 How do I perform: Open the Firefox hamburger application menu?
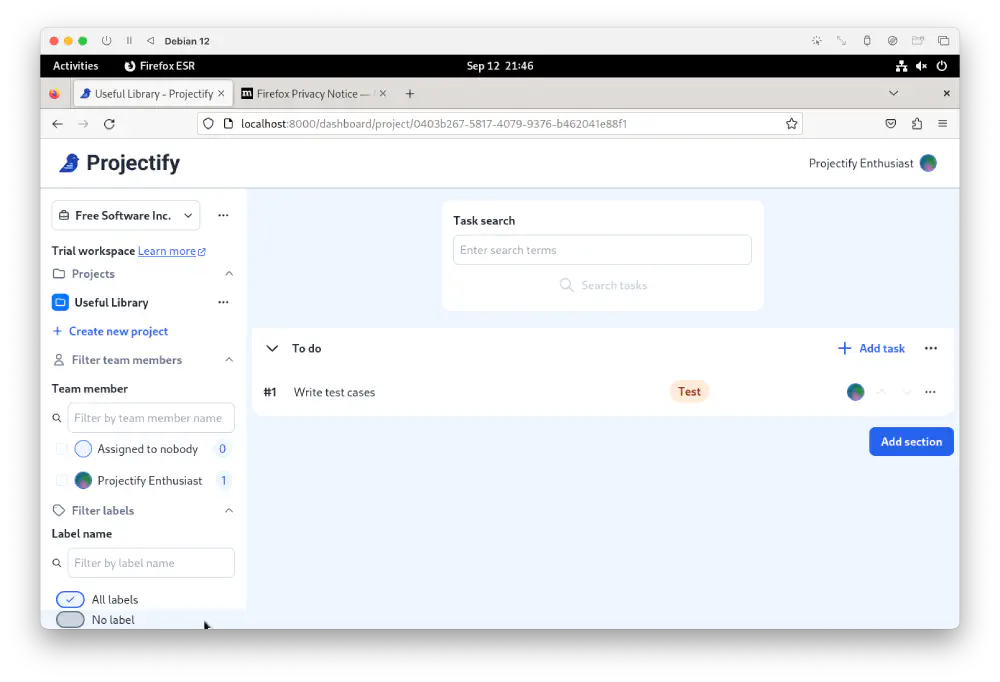pyautogui.click(x=943, y=124)
